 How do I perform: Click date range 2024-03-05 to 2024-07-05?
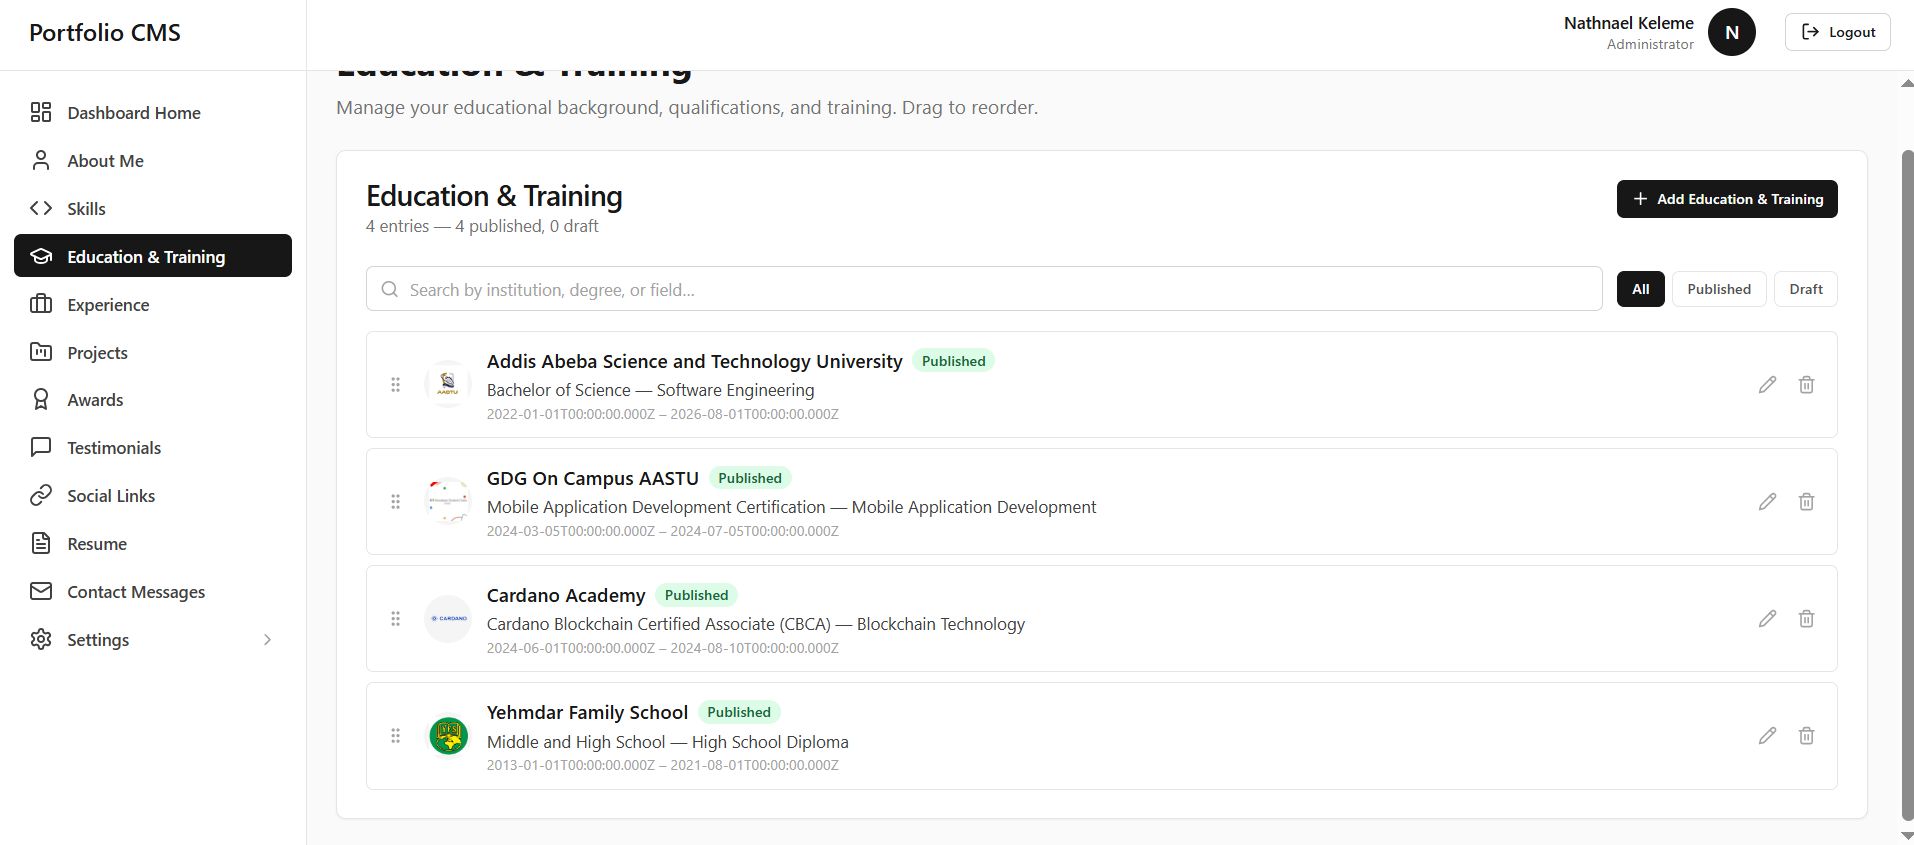[x=662, y=531]
